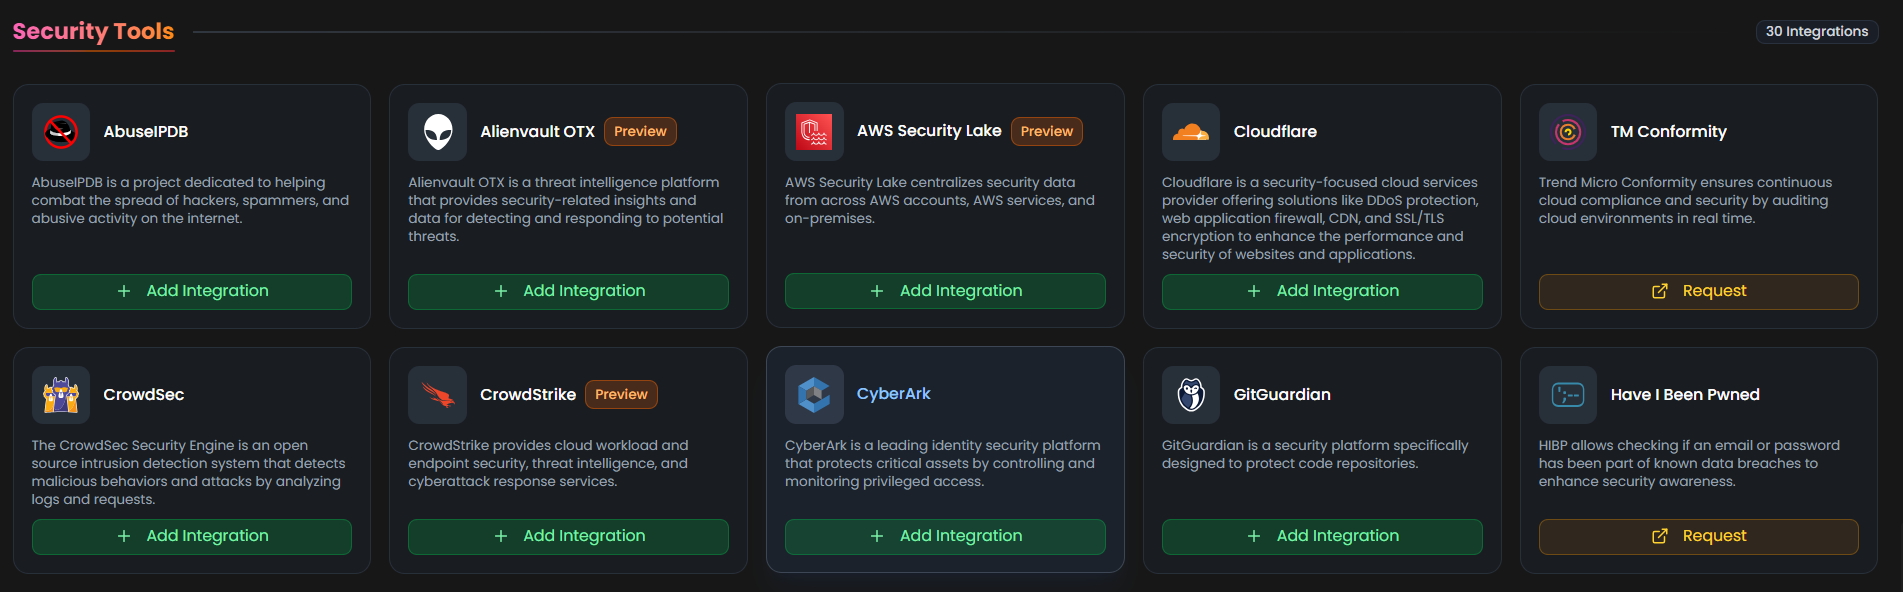The height and width of the screenshot is (592, 1903).
Task: Add the CyberArk integration
Action: click(945, 536)
